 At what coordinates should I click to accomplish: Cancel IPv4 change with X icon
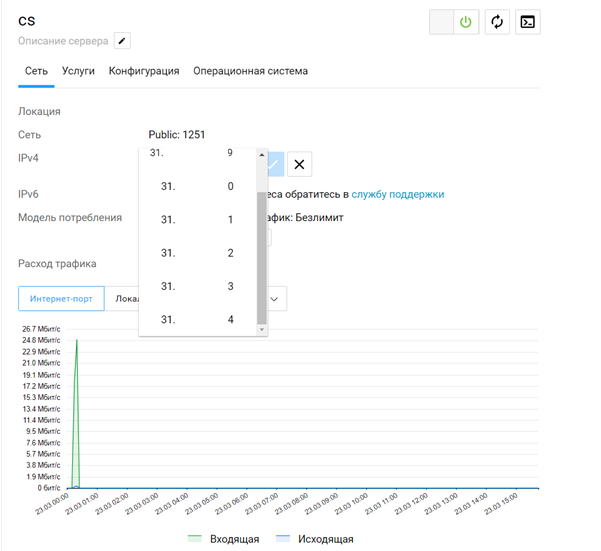pos(299,164)
